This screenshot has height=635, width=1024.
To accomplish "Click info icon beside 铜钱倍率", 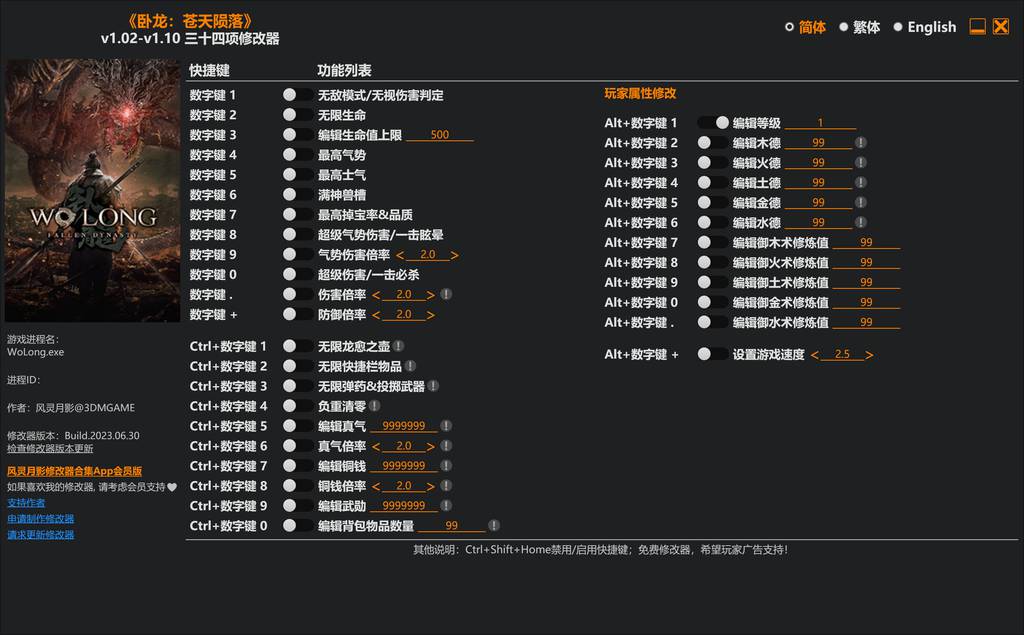I will click(446, 486).
